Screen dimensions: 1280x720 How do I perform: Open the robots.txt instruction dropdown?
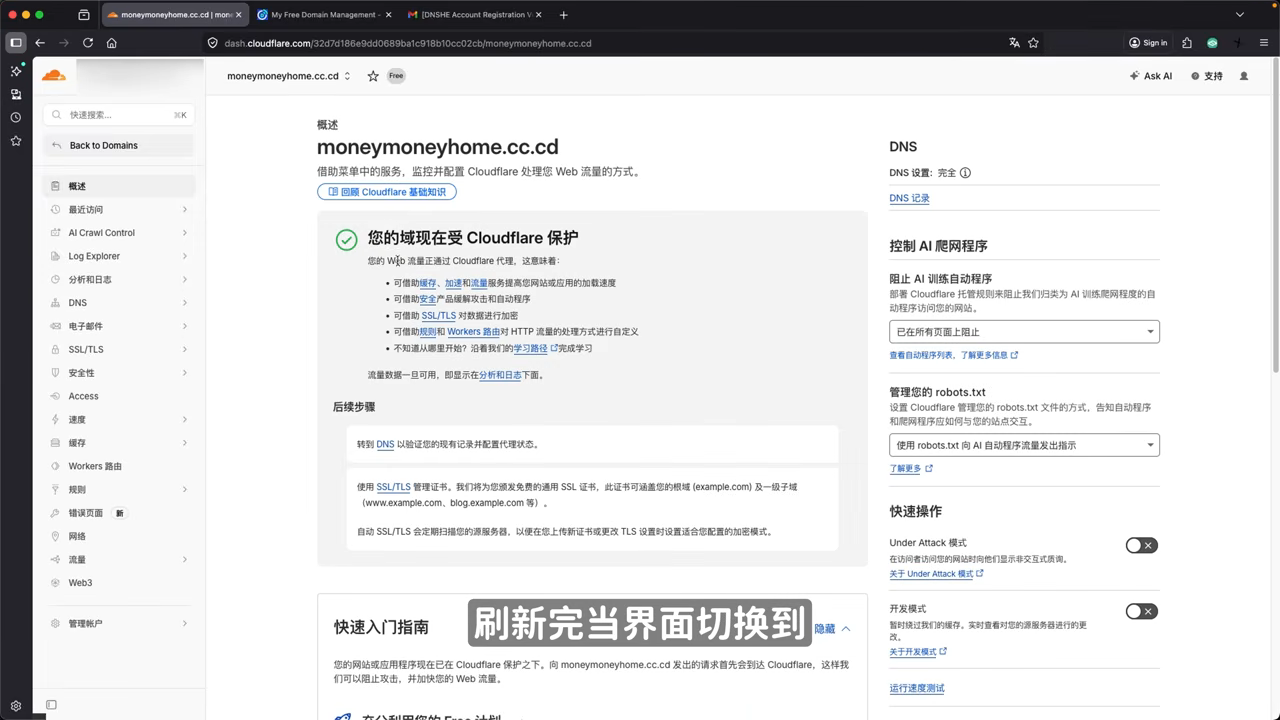point(1024,445)
